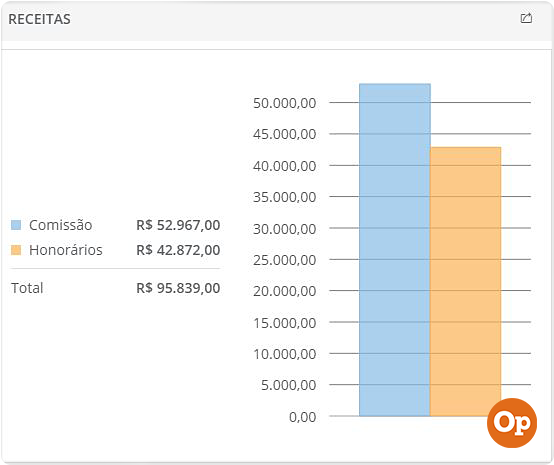
Task: Select the Comissão legend label
Action: click(x=60, y=225)
